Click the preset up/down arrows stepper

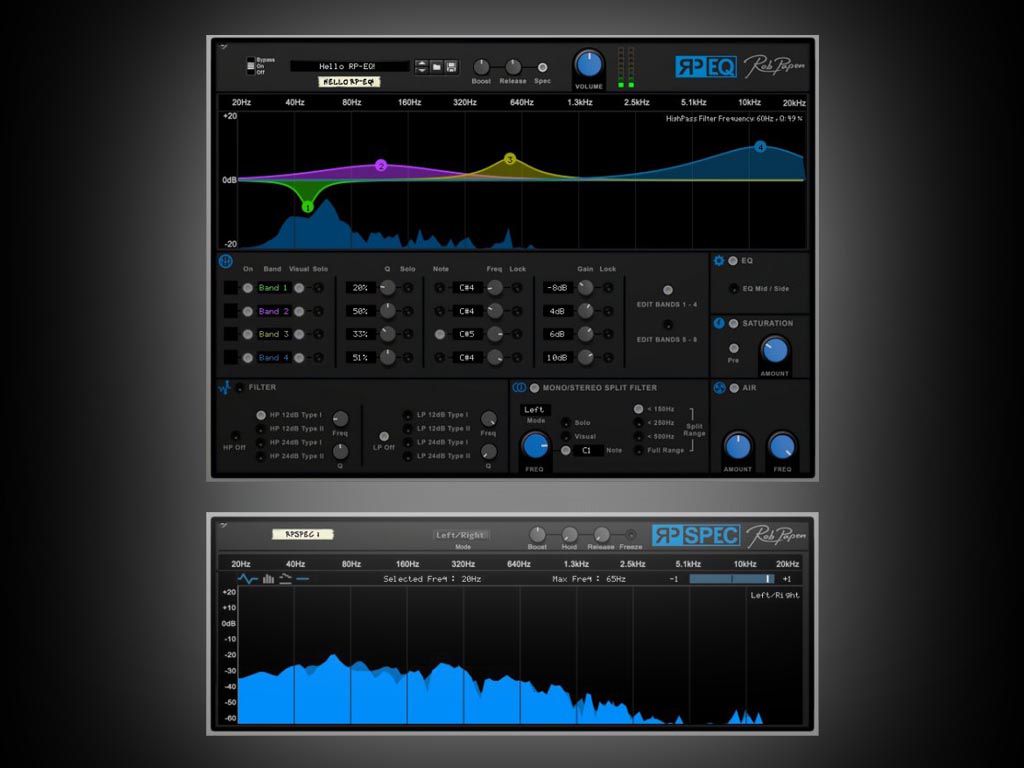[x=422, y=67]
